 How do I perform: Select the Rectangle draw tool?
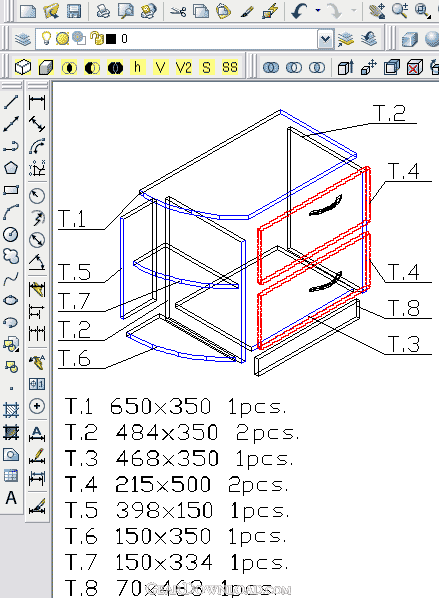[11, 190]
